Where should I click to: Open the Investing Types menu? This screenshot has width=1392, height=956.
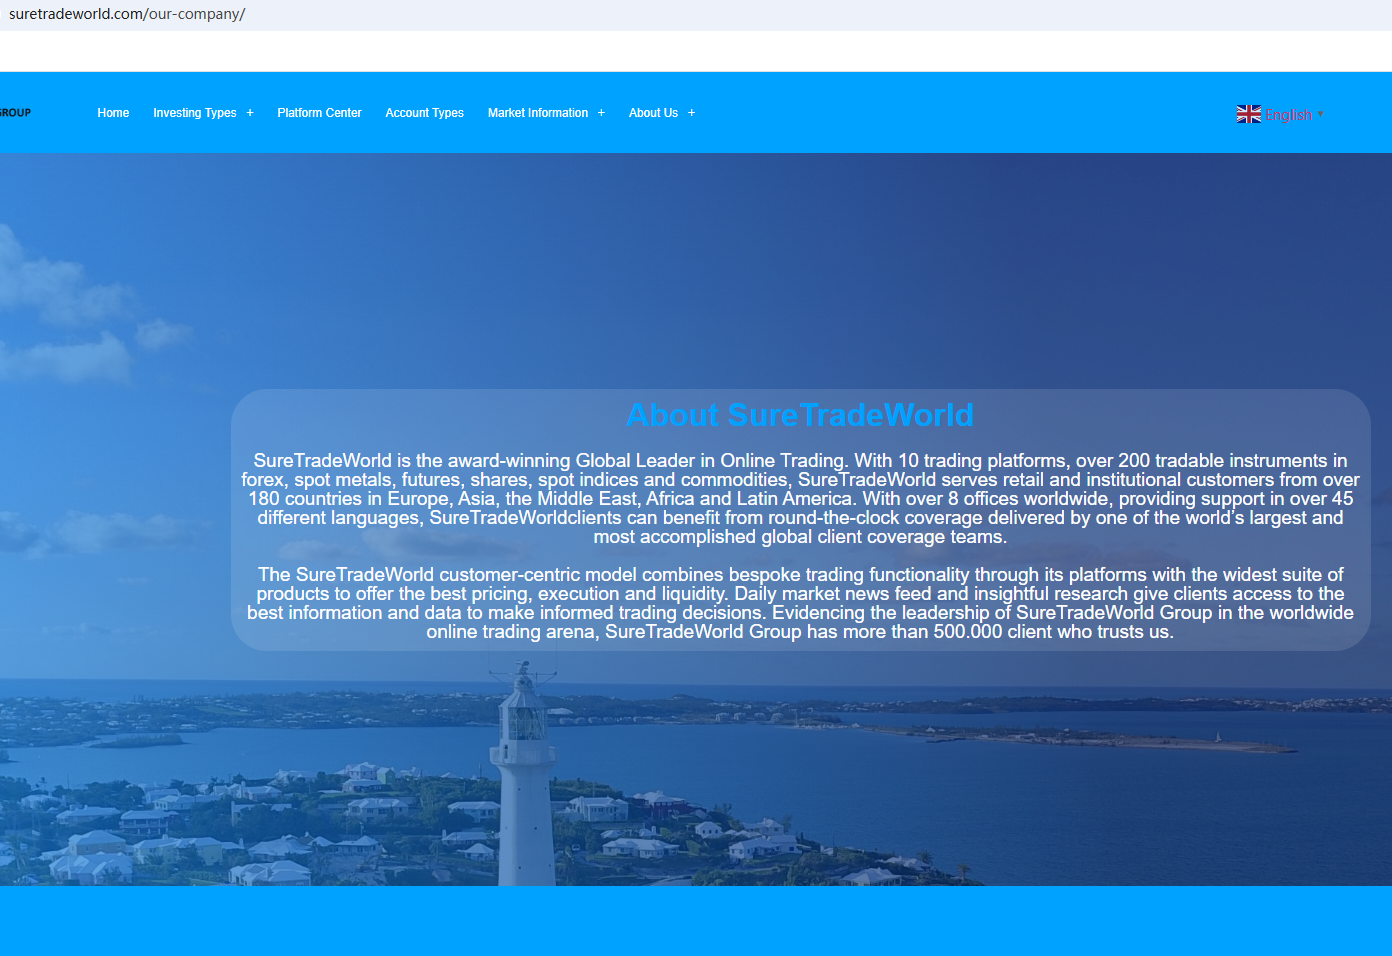click(x=195, y=113)
